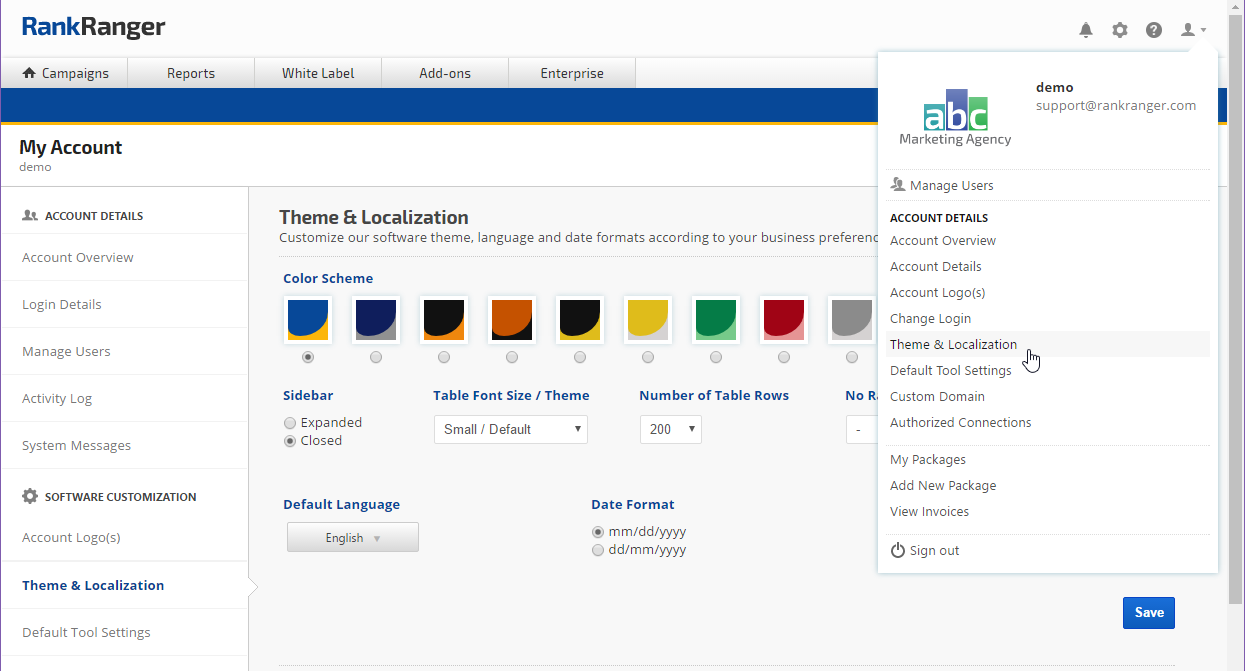Open the Enterprise tab
1245x671 pixels.
[x=572, y=73]
